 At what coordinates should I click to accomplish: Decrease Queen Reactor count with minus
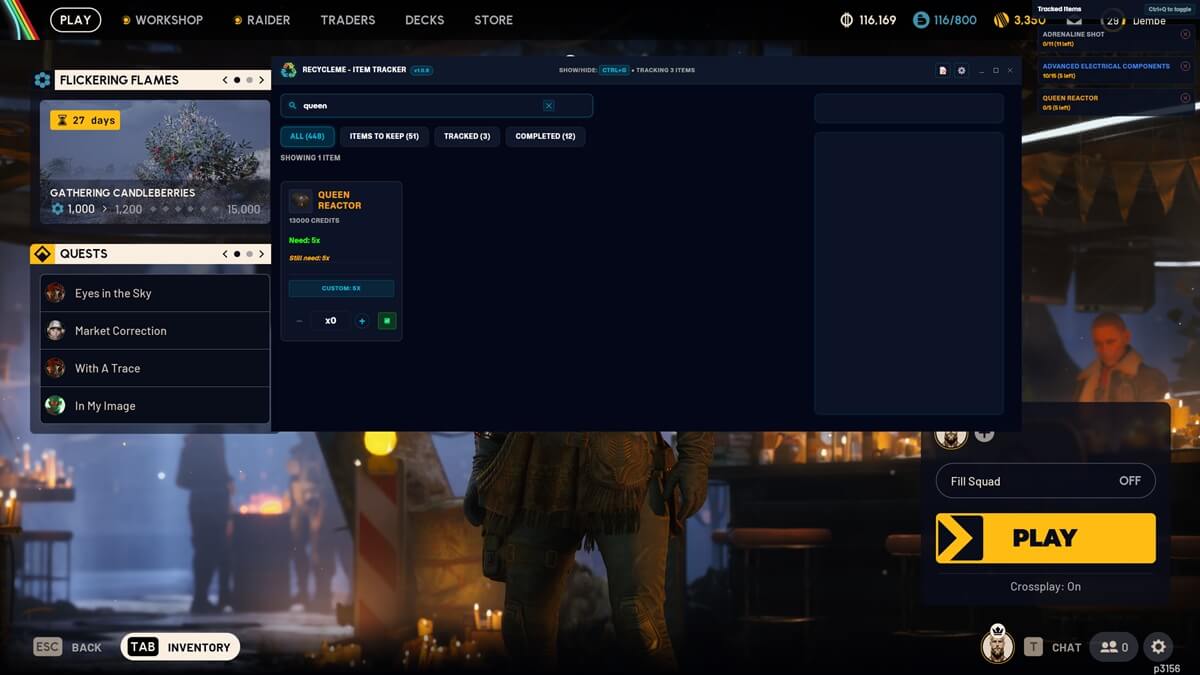(299, 321)
